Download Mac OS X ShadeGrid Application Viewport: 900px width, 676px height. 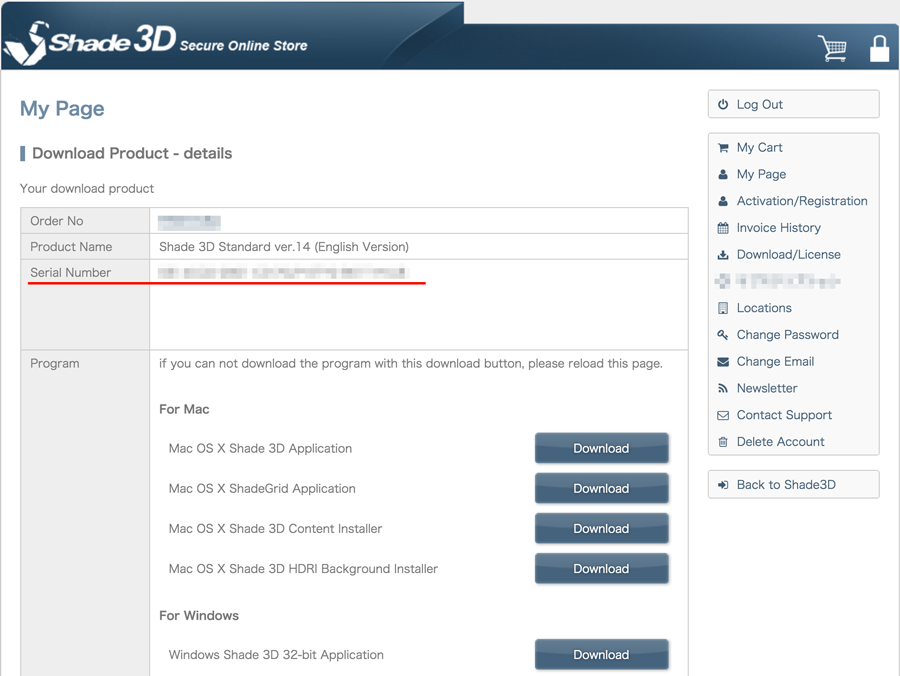(x=602, y=488)
